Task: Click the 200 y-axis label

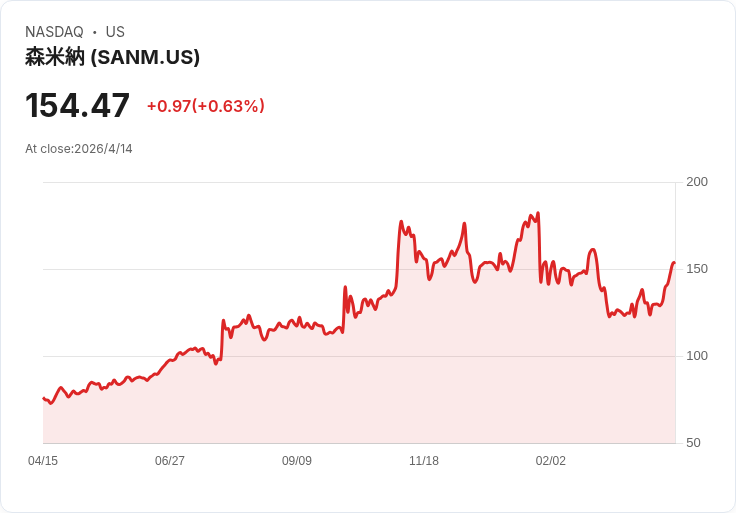Action: pyautogui.click(x=696, y=182)
